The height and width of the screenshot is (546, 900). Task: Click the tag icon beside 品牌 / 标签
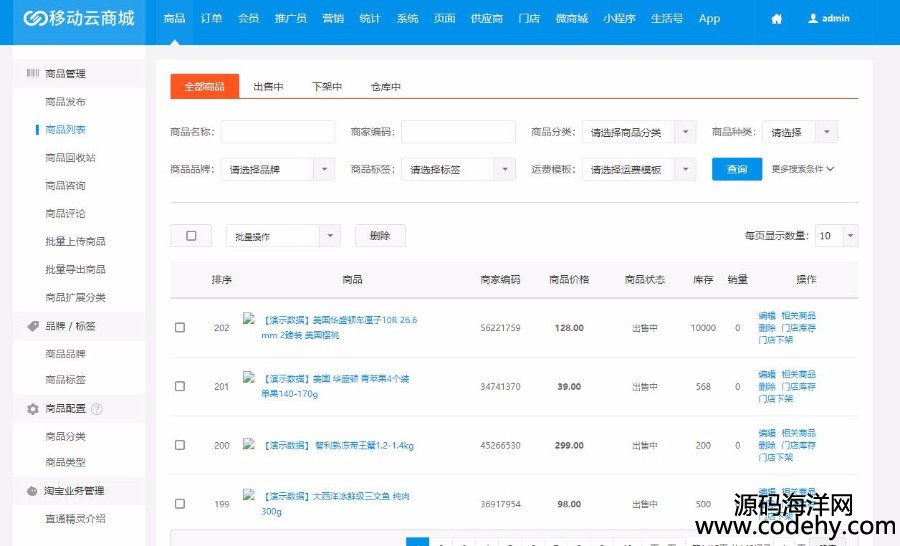(33, 326)
